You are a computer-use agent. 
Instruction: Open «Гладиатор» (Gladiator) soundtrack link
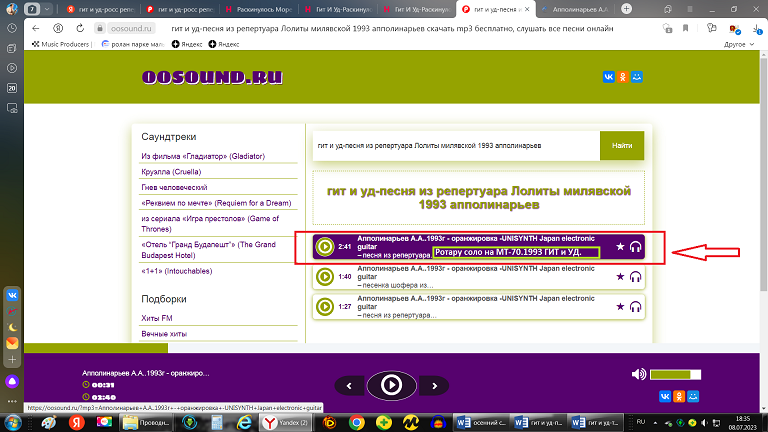(x=203, y=156)
